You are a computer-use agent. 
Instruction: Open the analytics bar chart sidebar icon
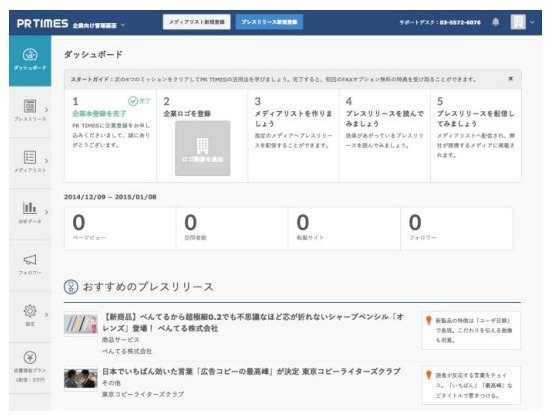click(x=30, y=208)
